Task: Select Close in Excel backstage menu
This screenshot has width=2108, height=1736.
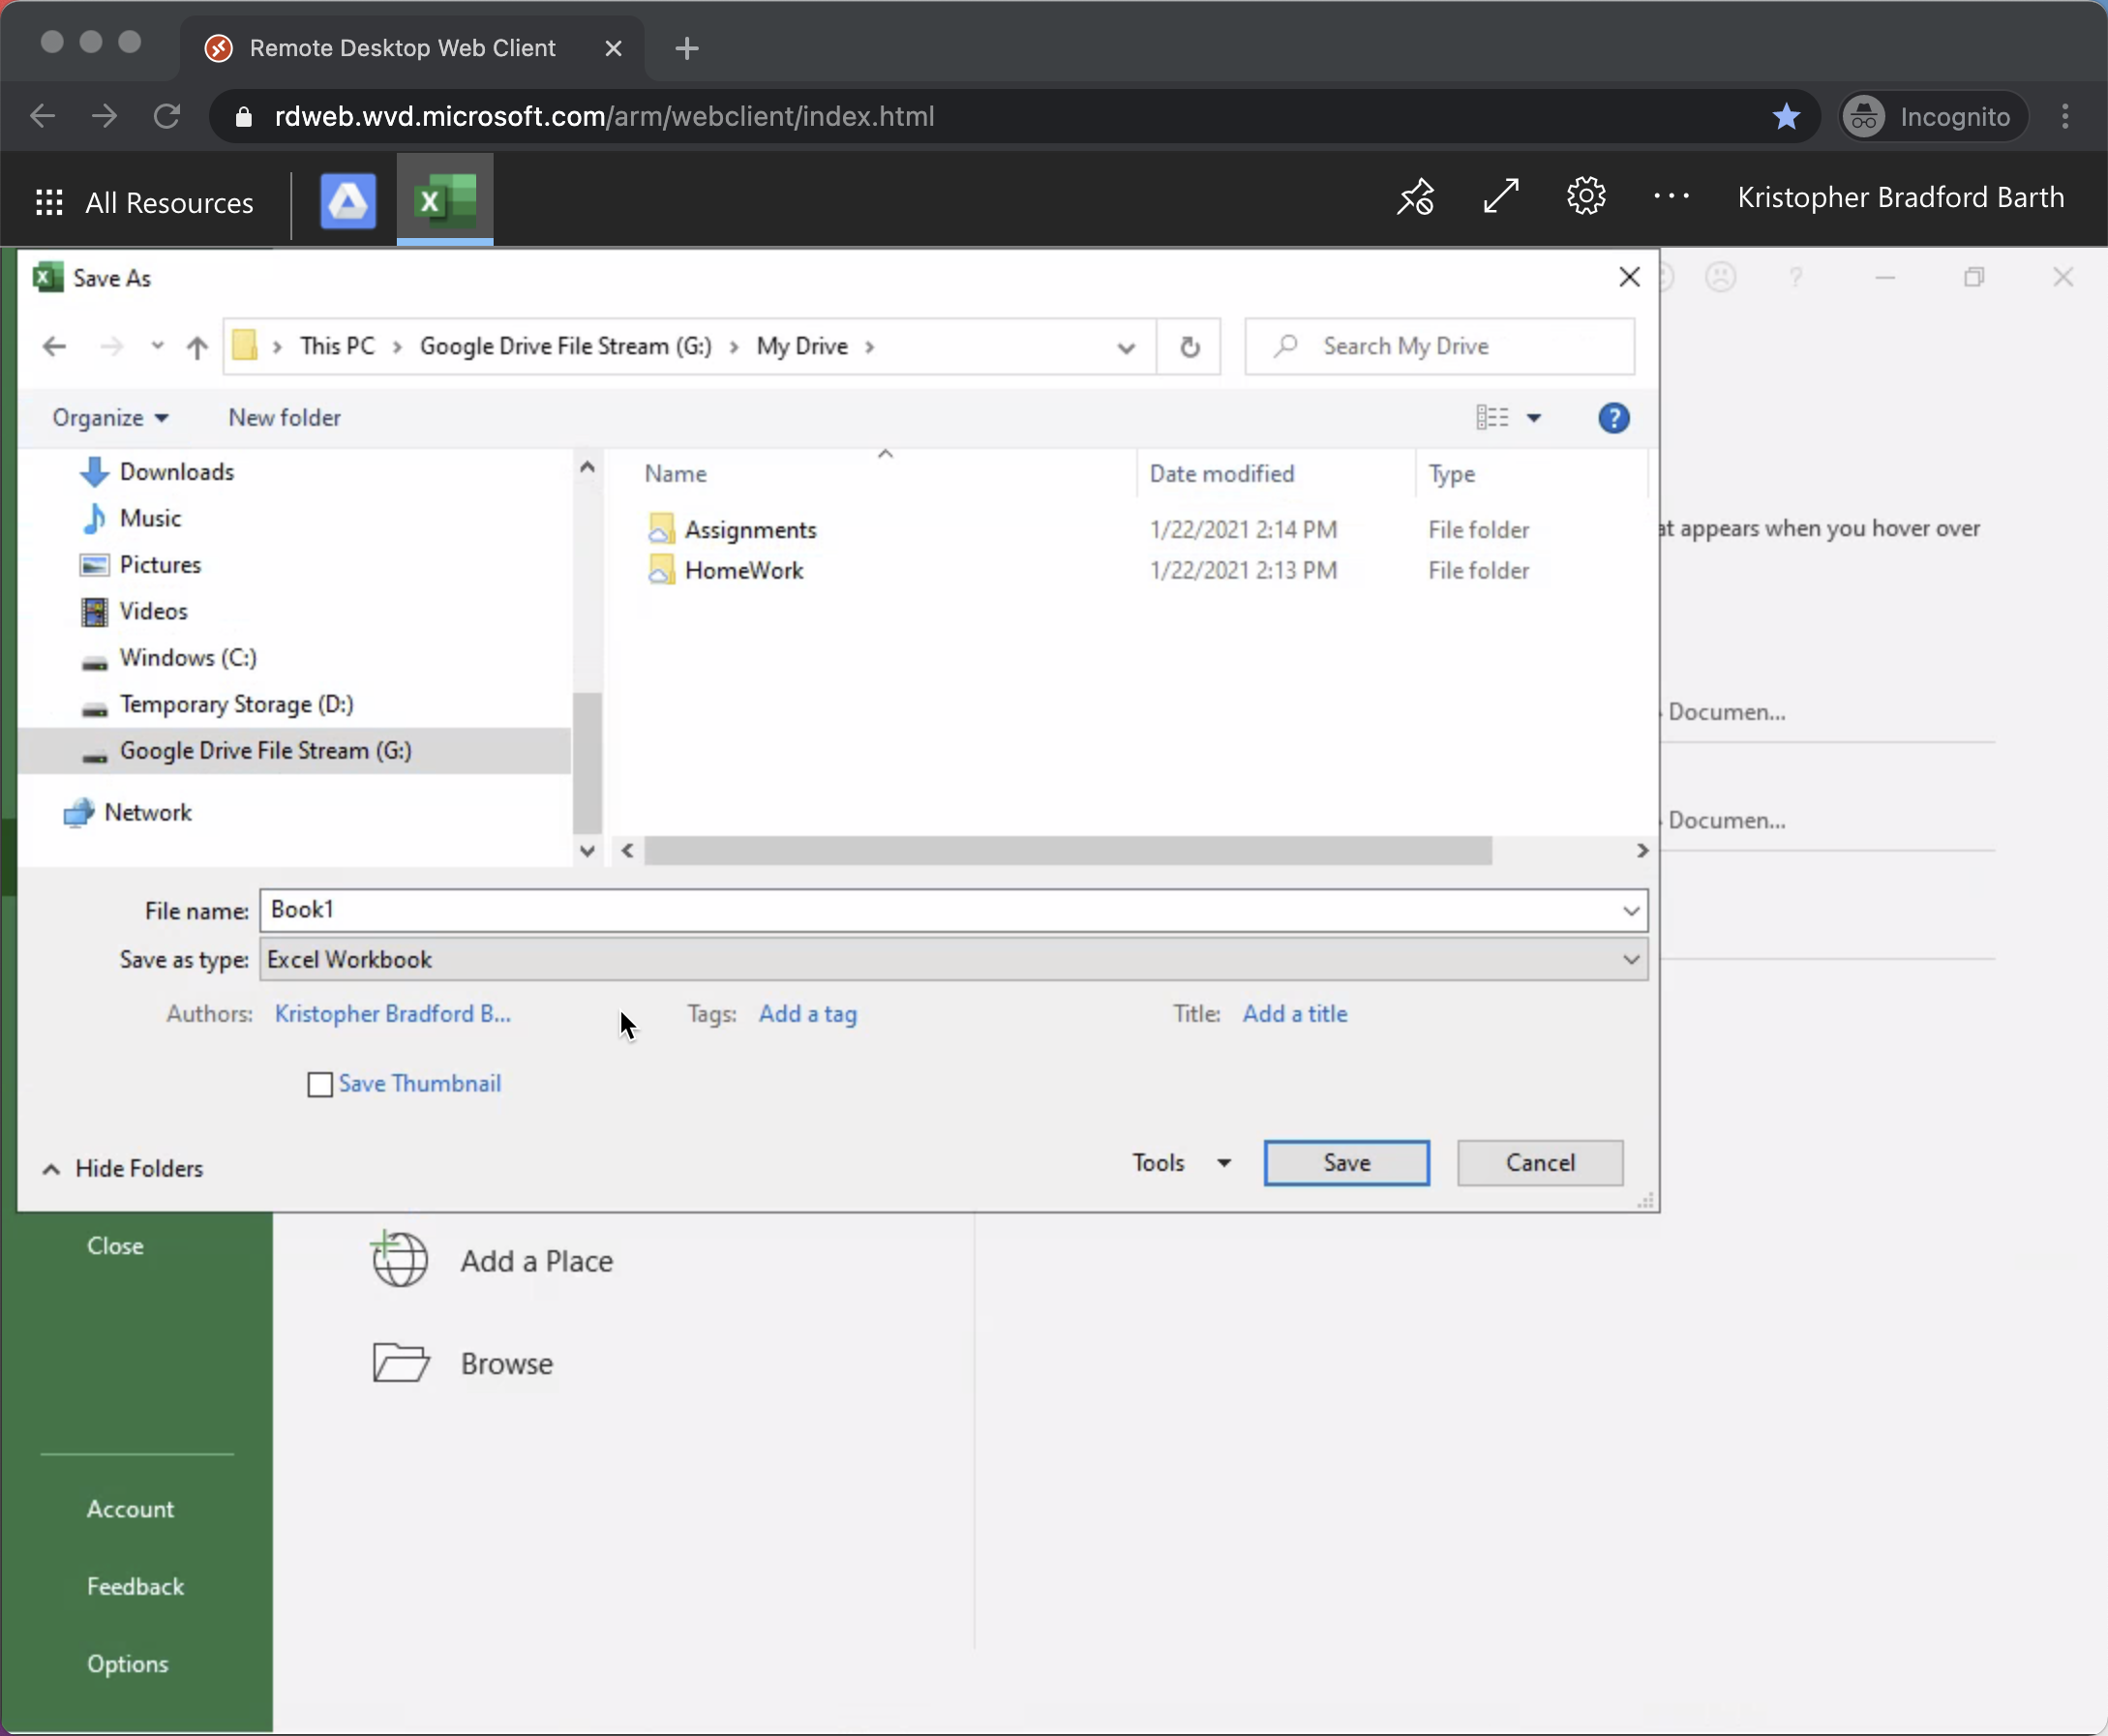Action: click(115, 1246)
